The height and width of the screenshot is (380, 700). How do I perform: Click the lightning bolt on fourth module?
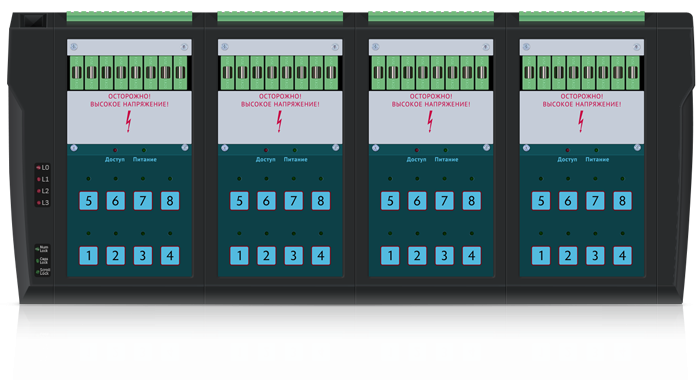click(581, 121)
